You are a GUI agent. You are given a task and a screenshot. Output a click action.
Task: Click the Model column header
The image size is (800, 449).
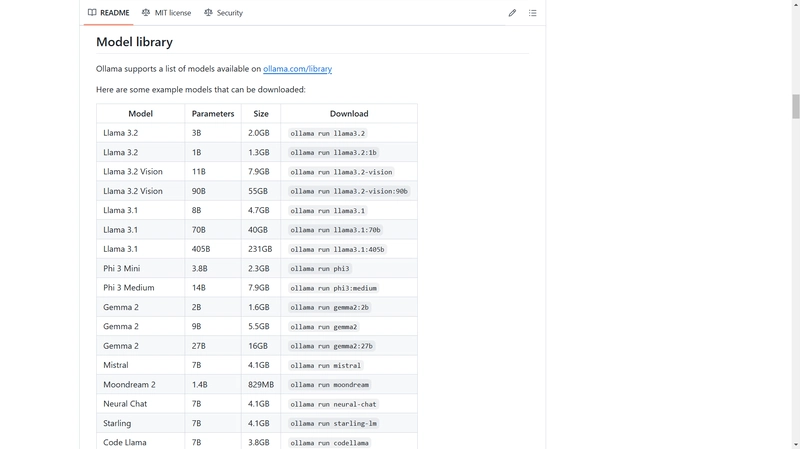coord(140,113)
